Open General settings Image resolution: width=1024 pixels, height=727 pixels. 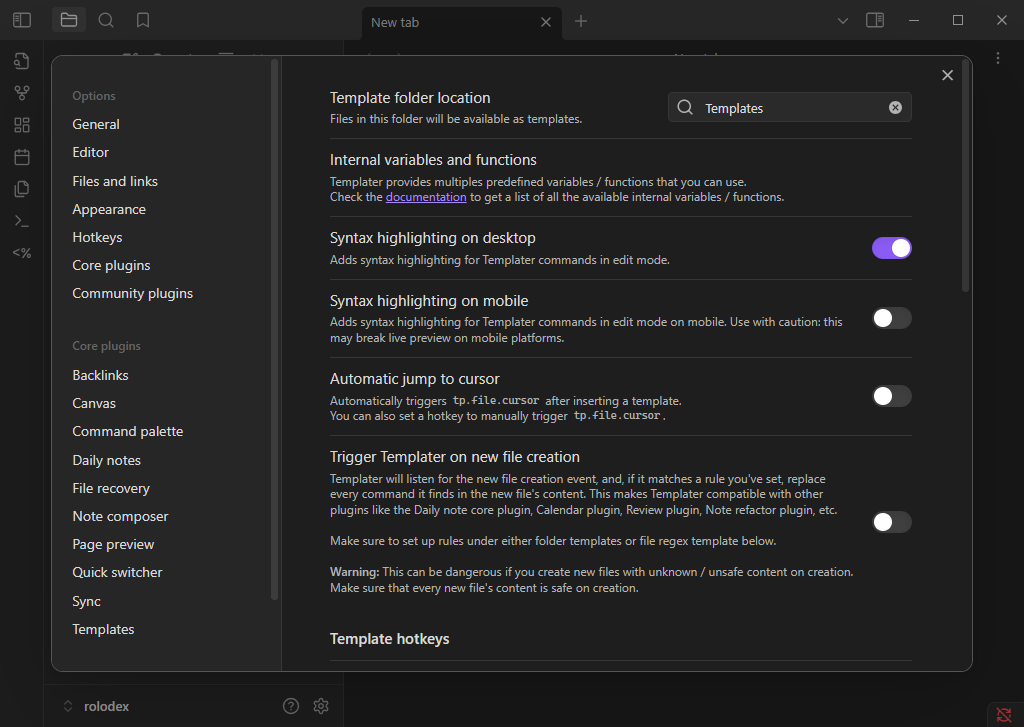(96, 124)
